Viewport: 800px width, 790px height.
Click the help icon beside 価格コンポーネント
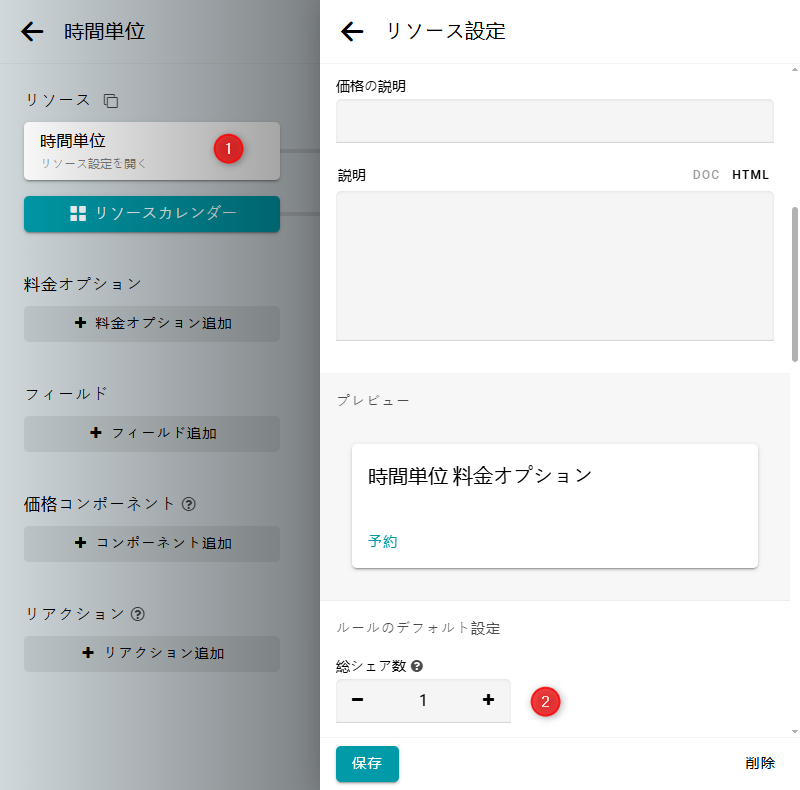(189, 504)
